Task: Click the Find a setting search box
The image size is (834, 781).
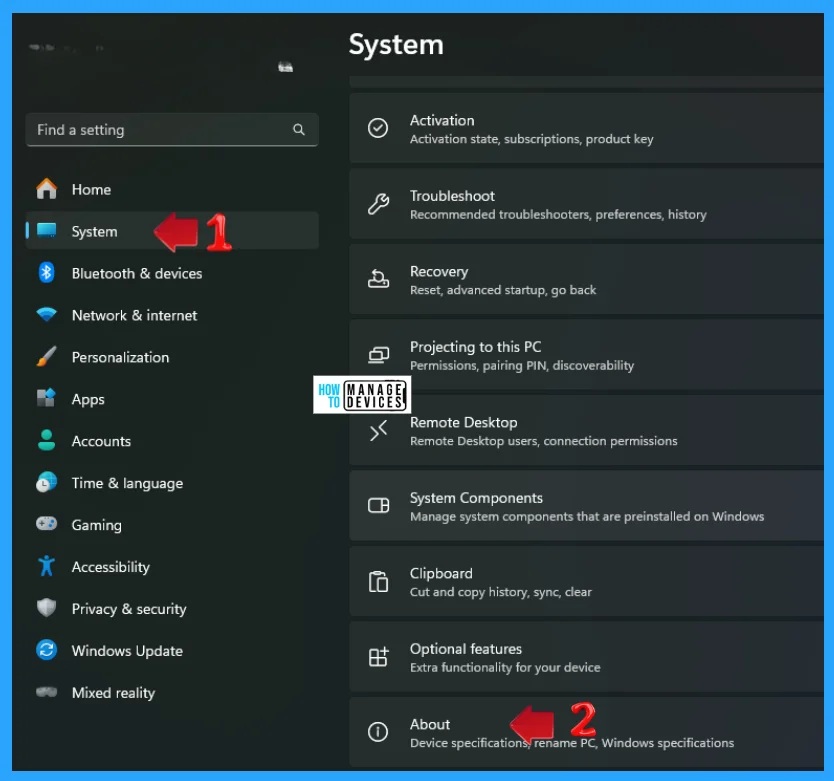Action: click(172, 129)
